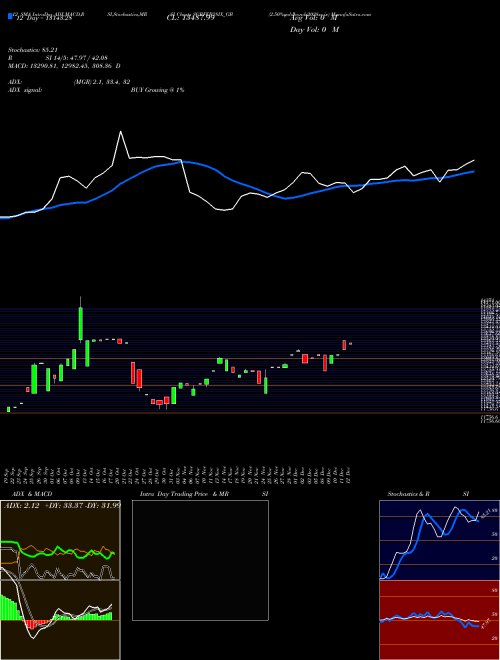The image size is (500, 660).
Task: Click the date labels axis below the candlestick chart
Action: (x=179, y=474)
